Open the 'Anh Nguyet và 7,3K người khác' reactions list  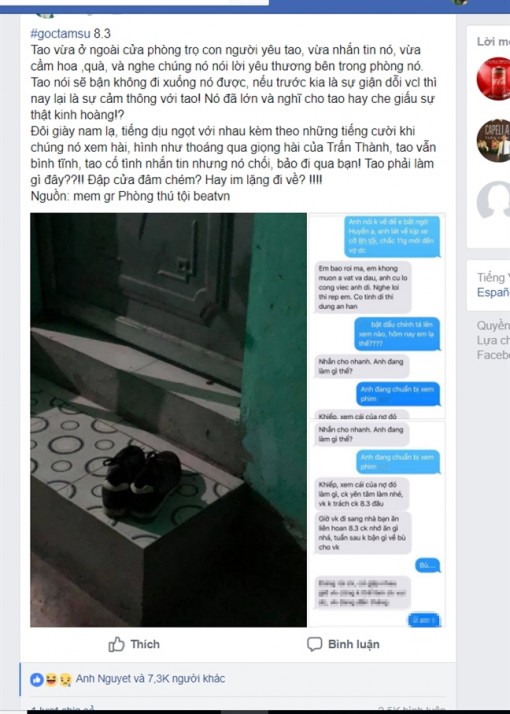[150, 678]
